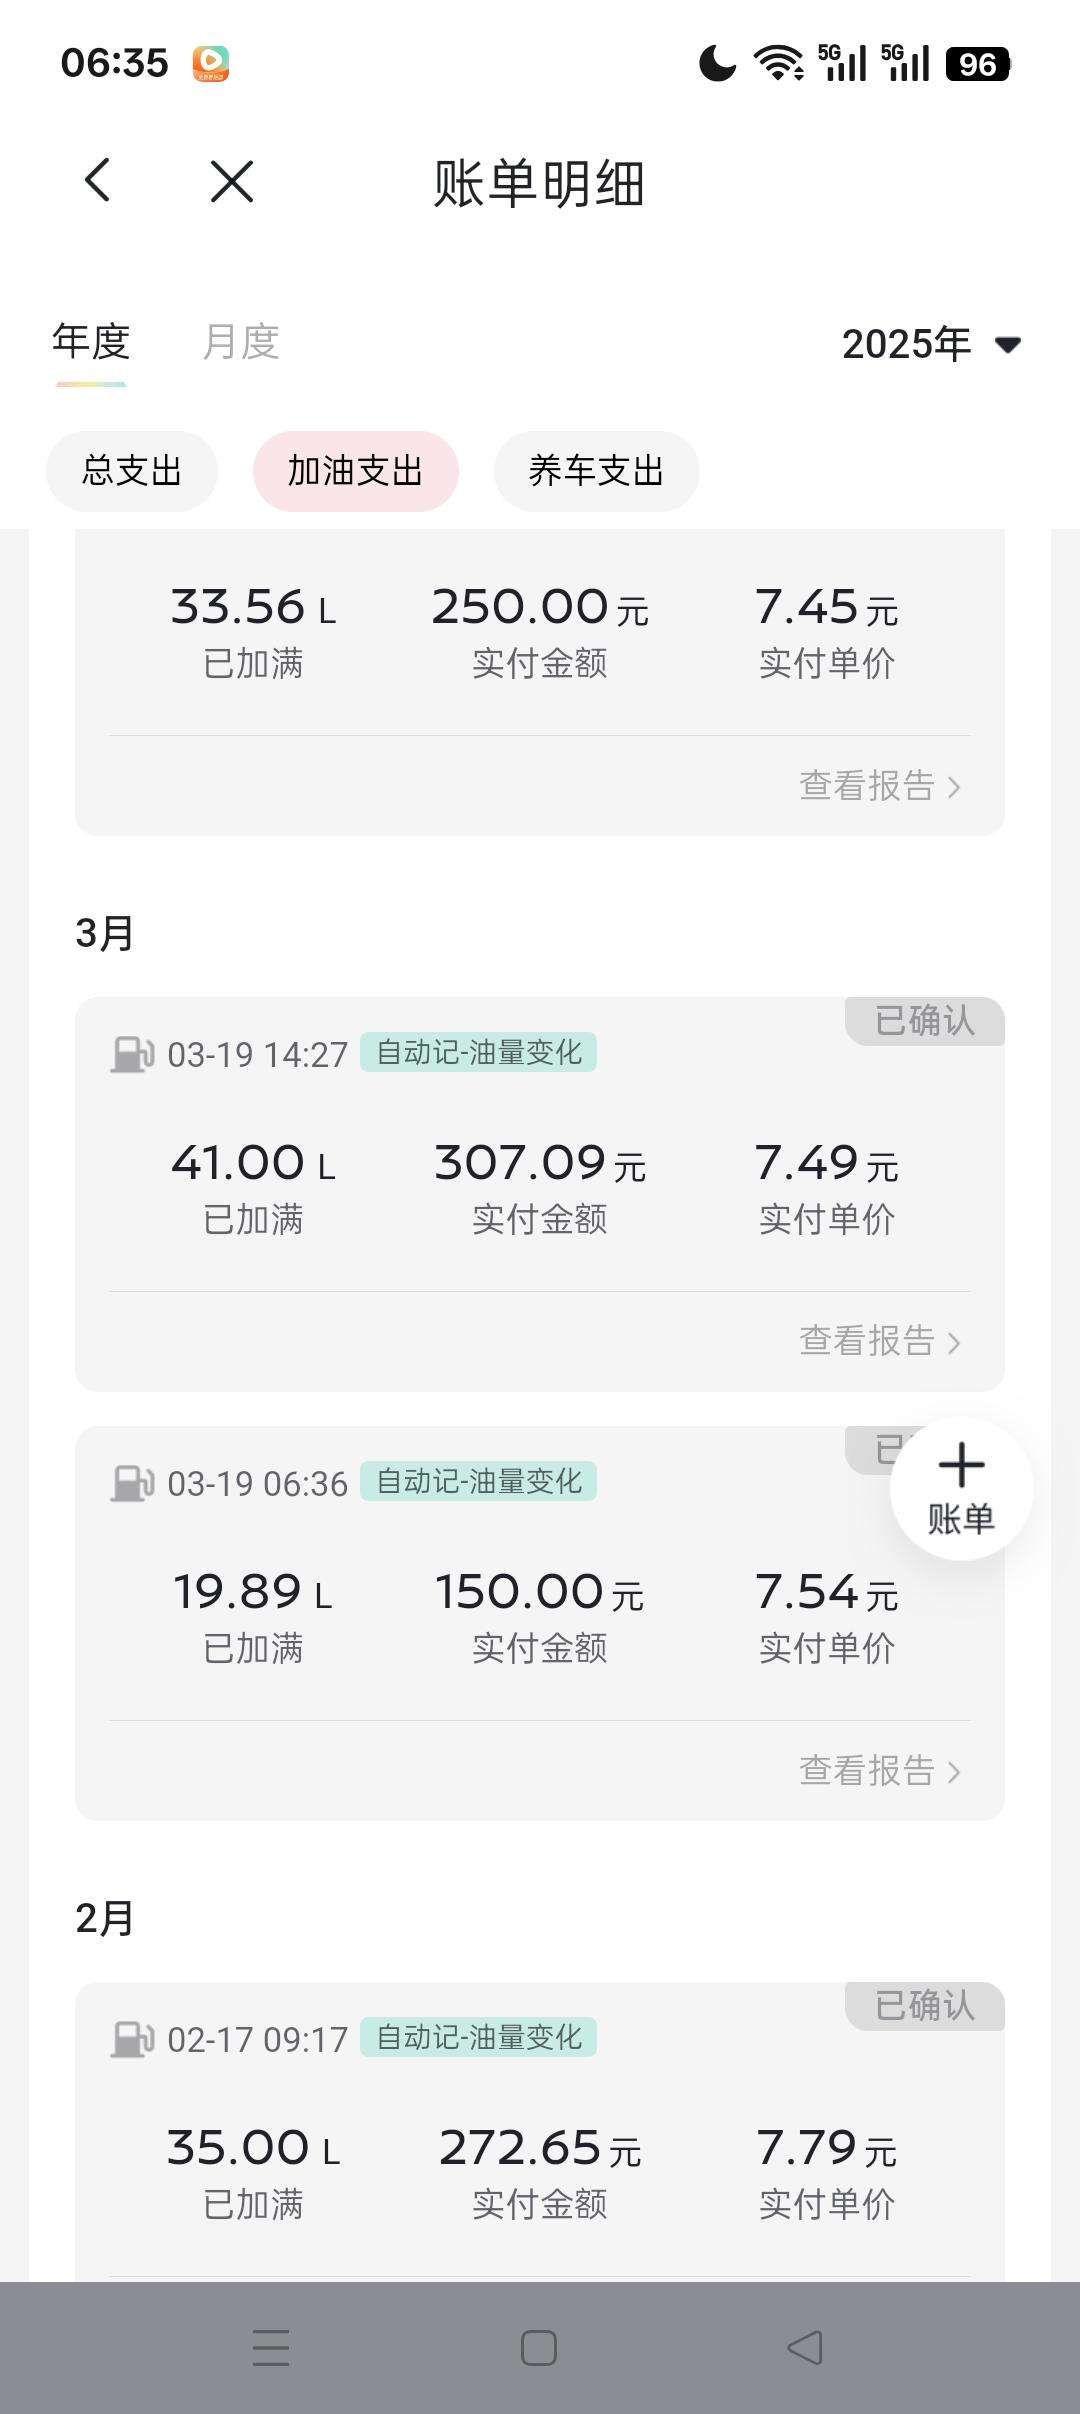Switch to the 年度 tab
Viewport: 1080px width, 2414px height.
click(91, 342)
